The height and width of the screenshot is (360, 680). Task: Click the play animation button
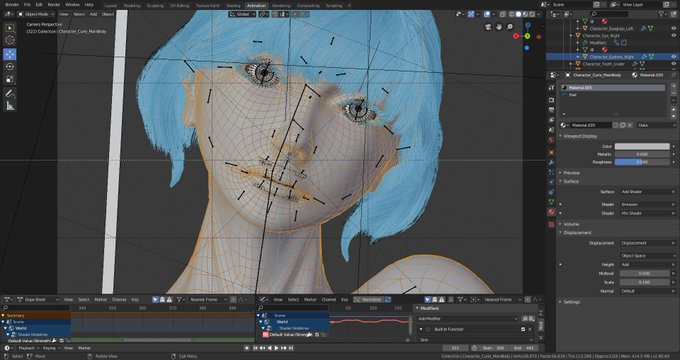[277, 348]
